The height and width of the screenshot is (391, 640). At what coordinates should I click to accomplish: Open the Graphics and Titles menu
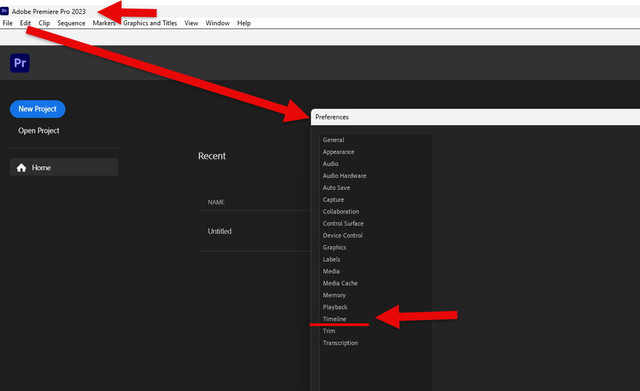[x=150, y=23]
